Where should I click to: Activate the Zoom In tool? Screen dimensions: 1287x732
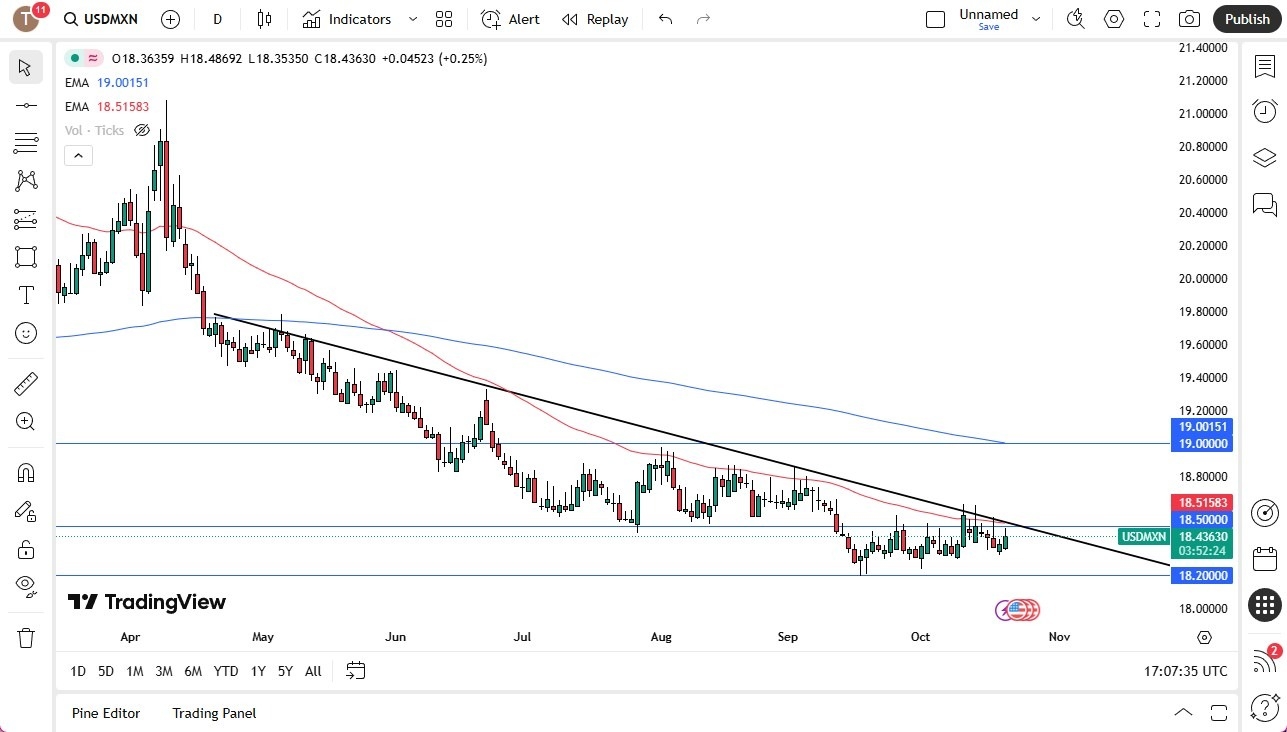click(x=26, y=421)
